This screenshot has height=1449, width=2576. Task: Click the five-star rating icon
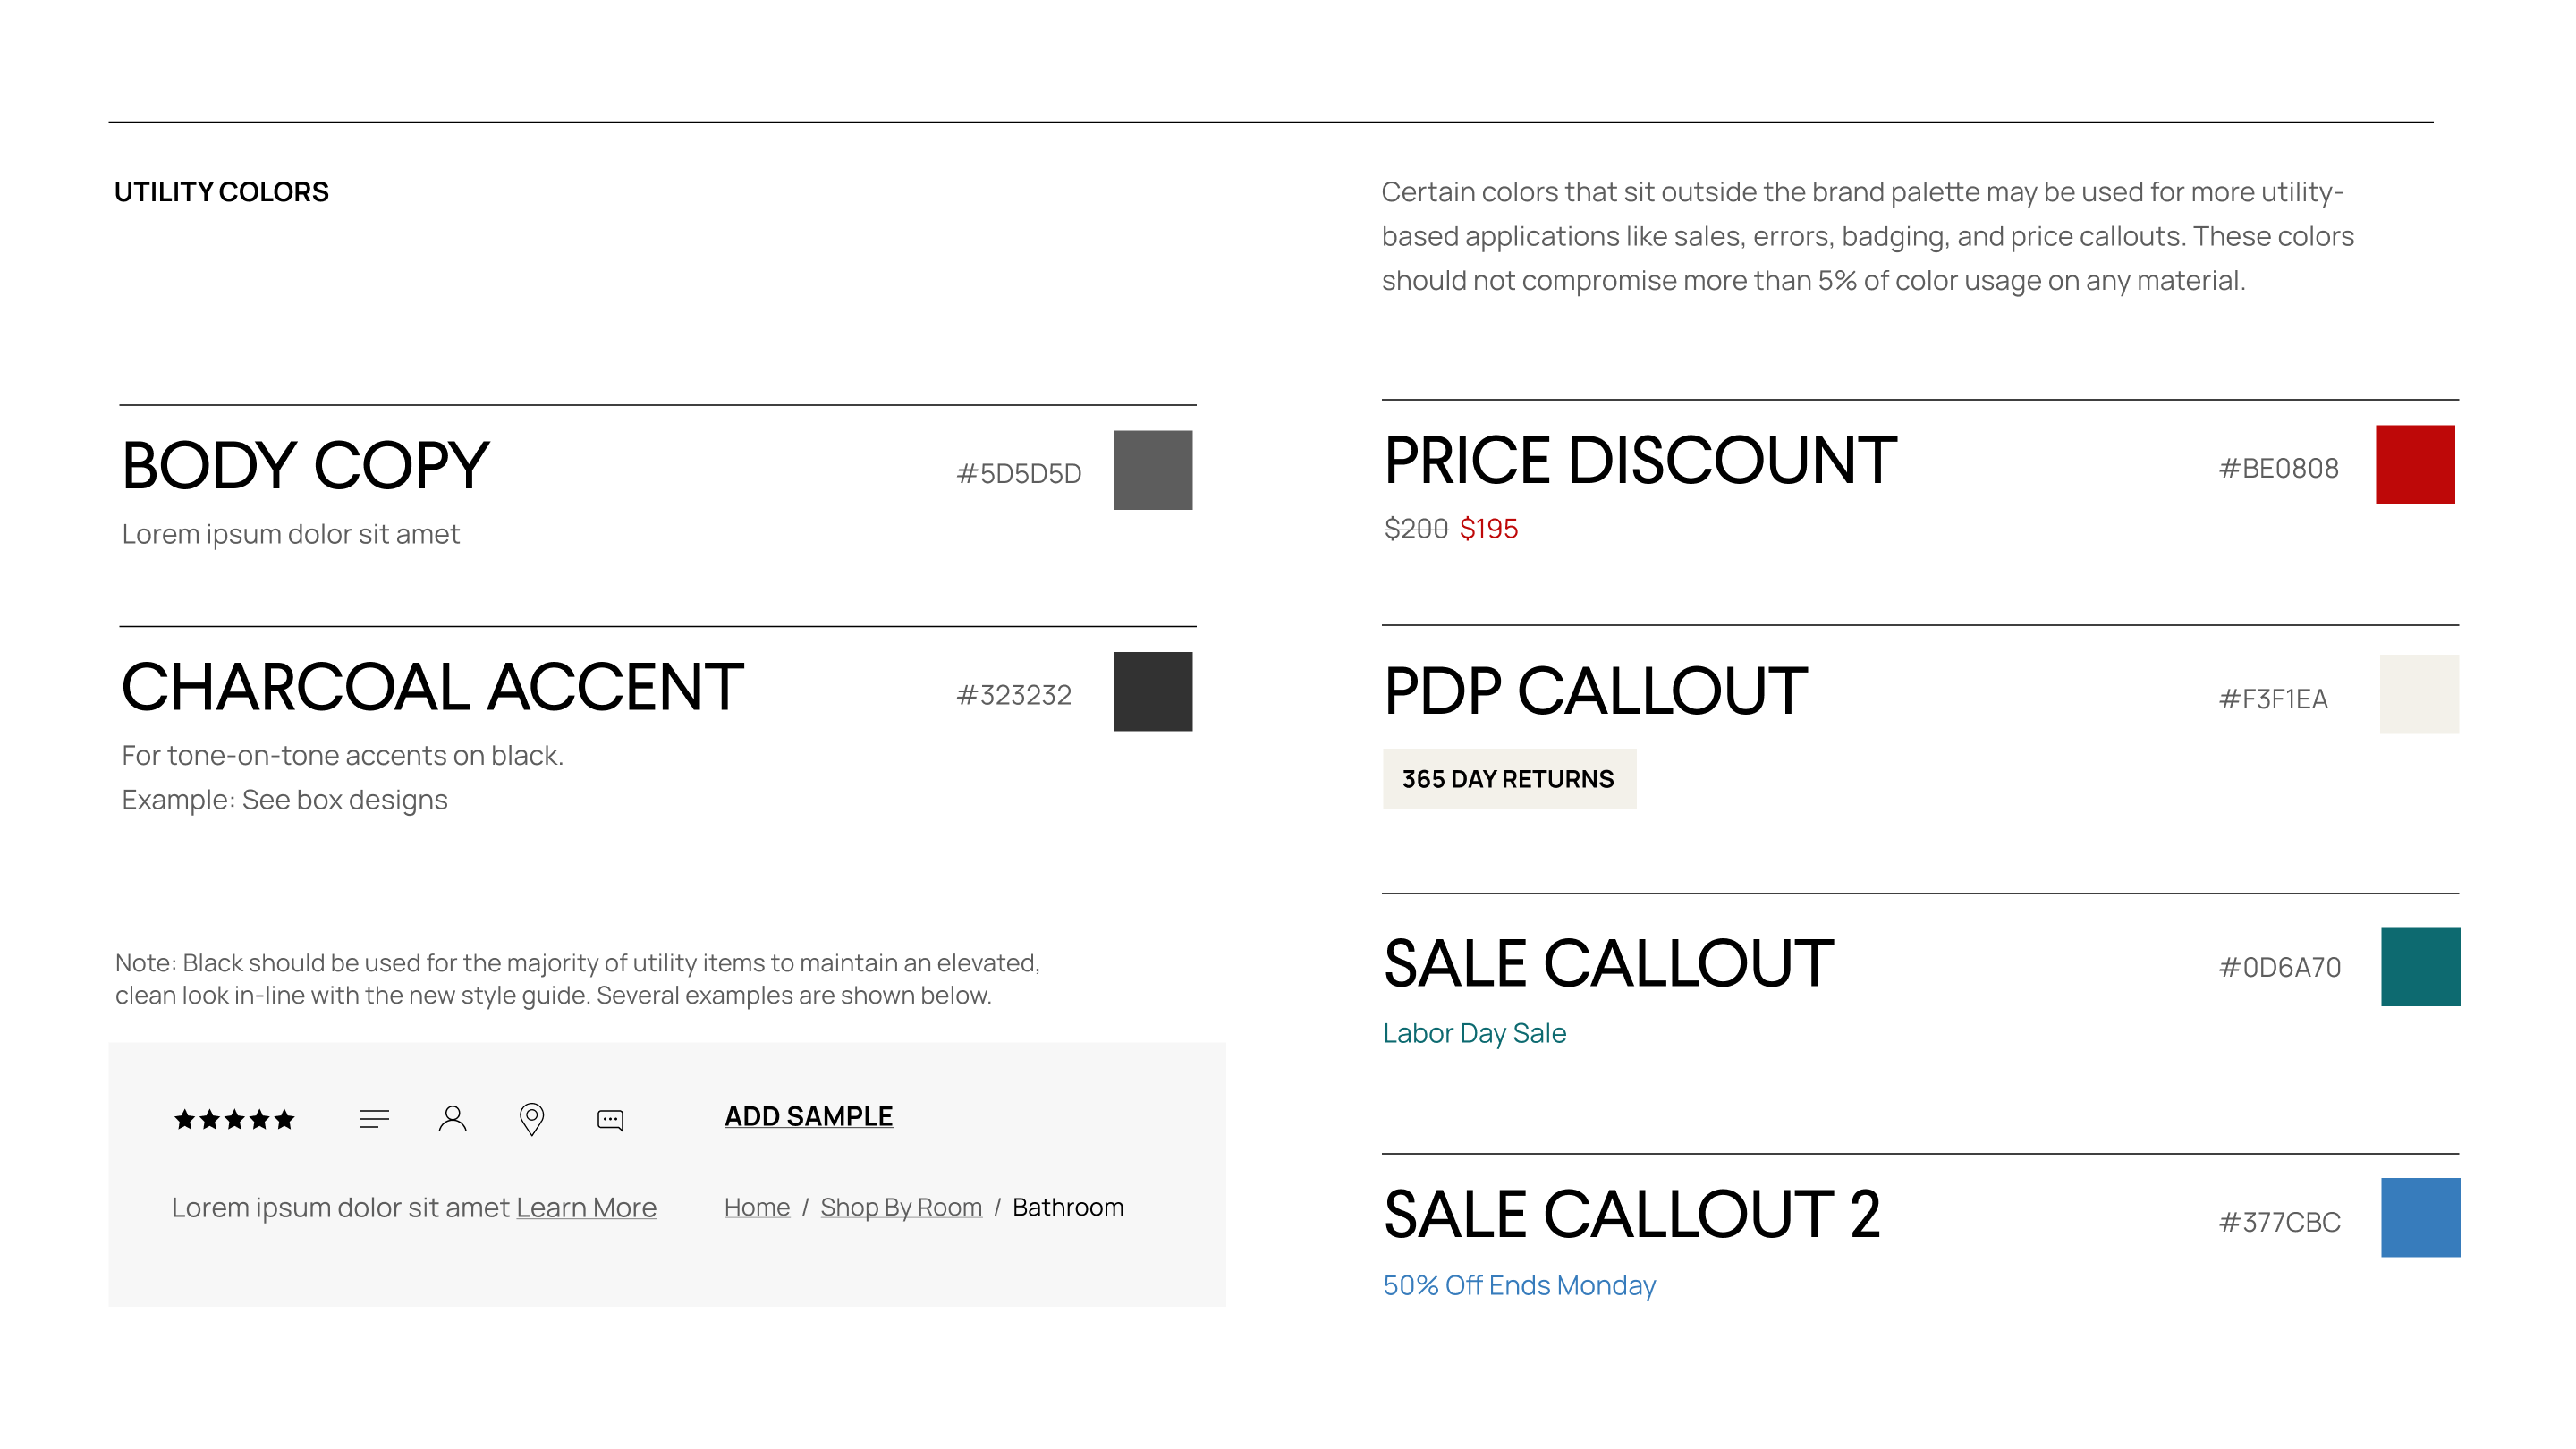(234, 1119)
